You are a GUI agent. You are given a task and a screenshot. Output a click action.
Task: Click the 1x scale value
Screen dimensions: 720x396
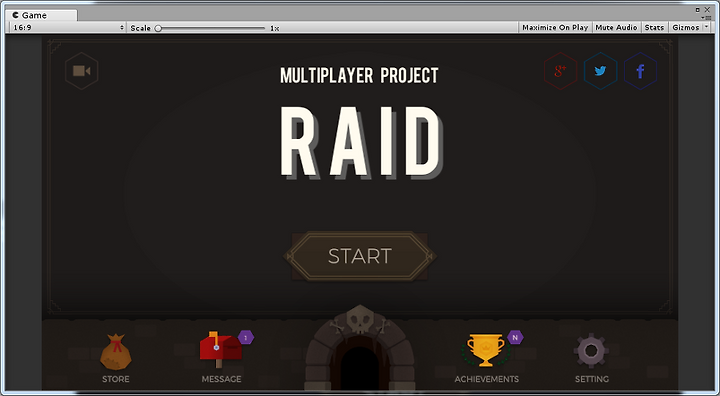click(275, 28)
